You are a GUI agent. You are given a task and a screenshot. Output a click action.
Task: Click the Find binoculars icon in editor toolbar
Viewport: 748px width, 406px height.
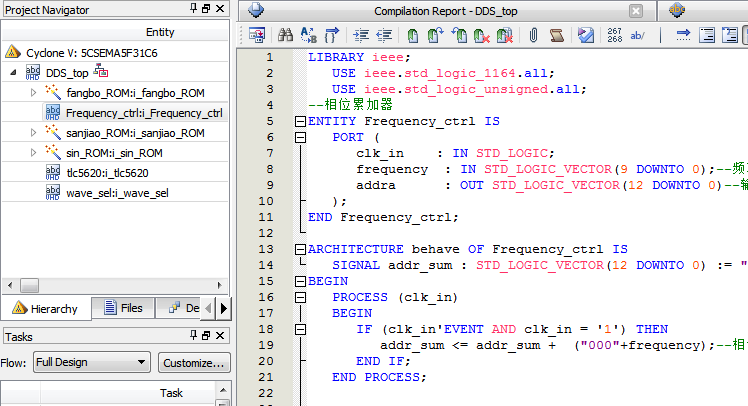click(x=285, y=36)
